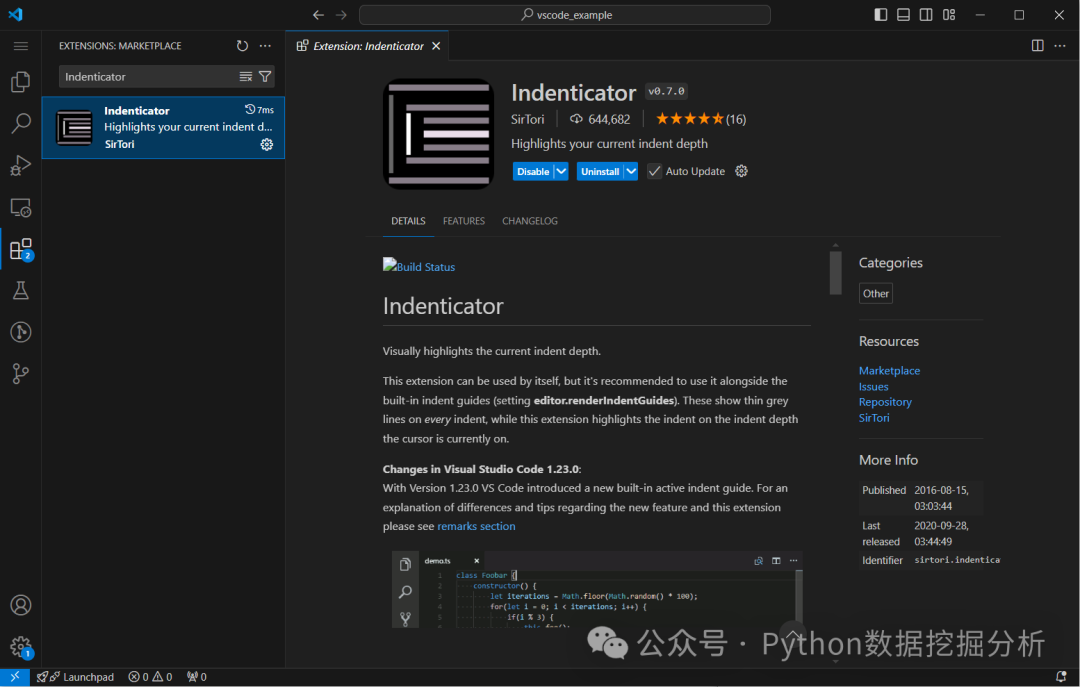Filter extensions with the funnel icon
This screenshot has width=1080, height=687.
(x=265, y=76)
